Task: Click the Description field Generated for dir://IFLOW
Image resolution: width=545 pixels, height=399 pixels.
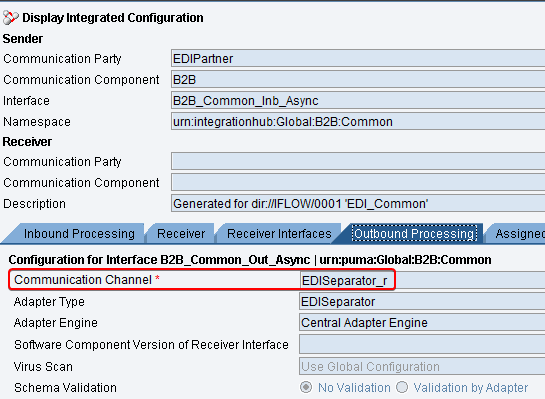Action: click(358, 203)
